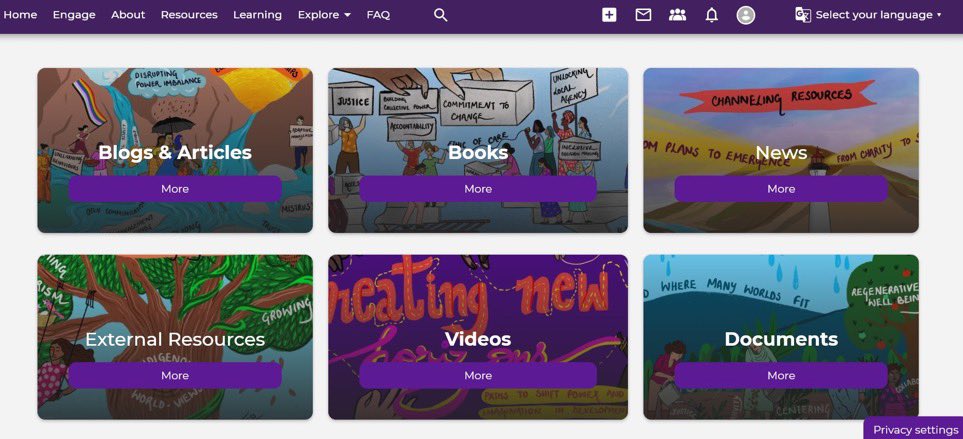Image resolution: width=963 pixels, height=439 pixels.
Task: Open the Learning menu item
Action: [257, 15]
